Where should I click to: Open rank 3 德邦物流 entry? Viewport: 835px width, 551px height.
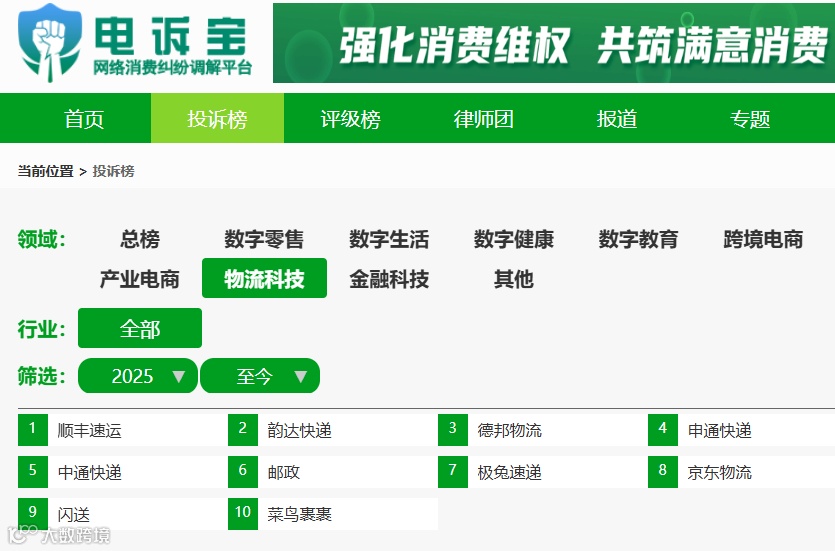[x=543, y=430]
